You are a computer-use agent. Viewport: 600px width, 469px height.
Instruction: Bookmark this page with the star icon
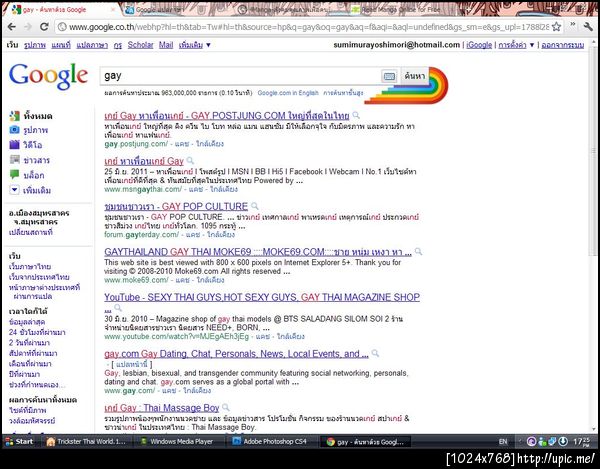point(556,27)
